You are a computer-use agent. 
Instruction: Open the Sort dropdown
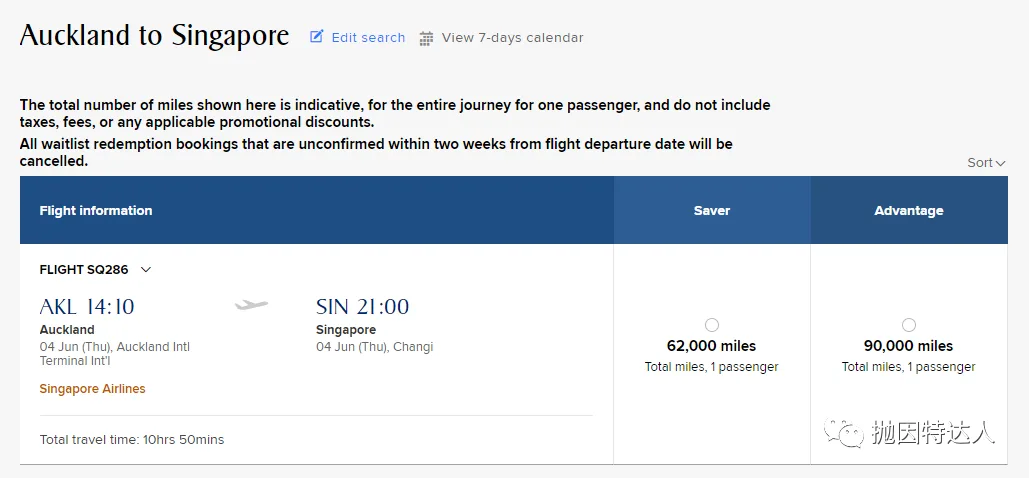(986, 162)
